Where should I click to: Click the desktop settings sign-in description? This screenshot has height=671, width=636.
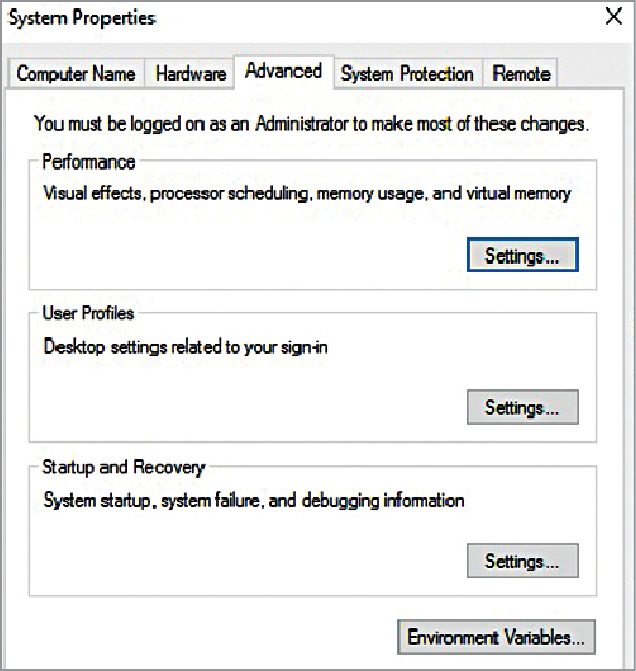pos(185,347)
